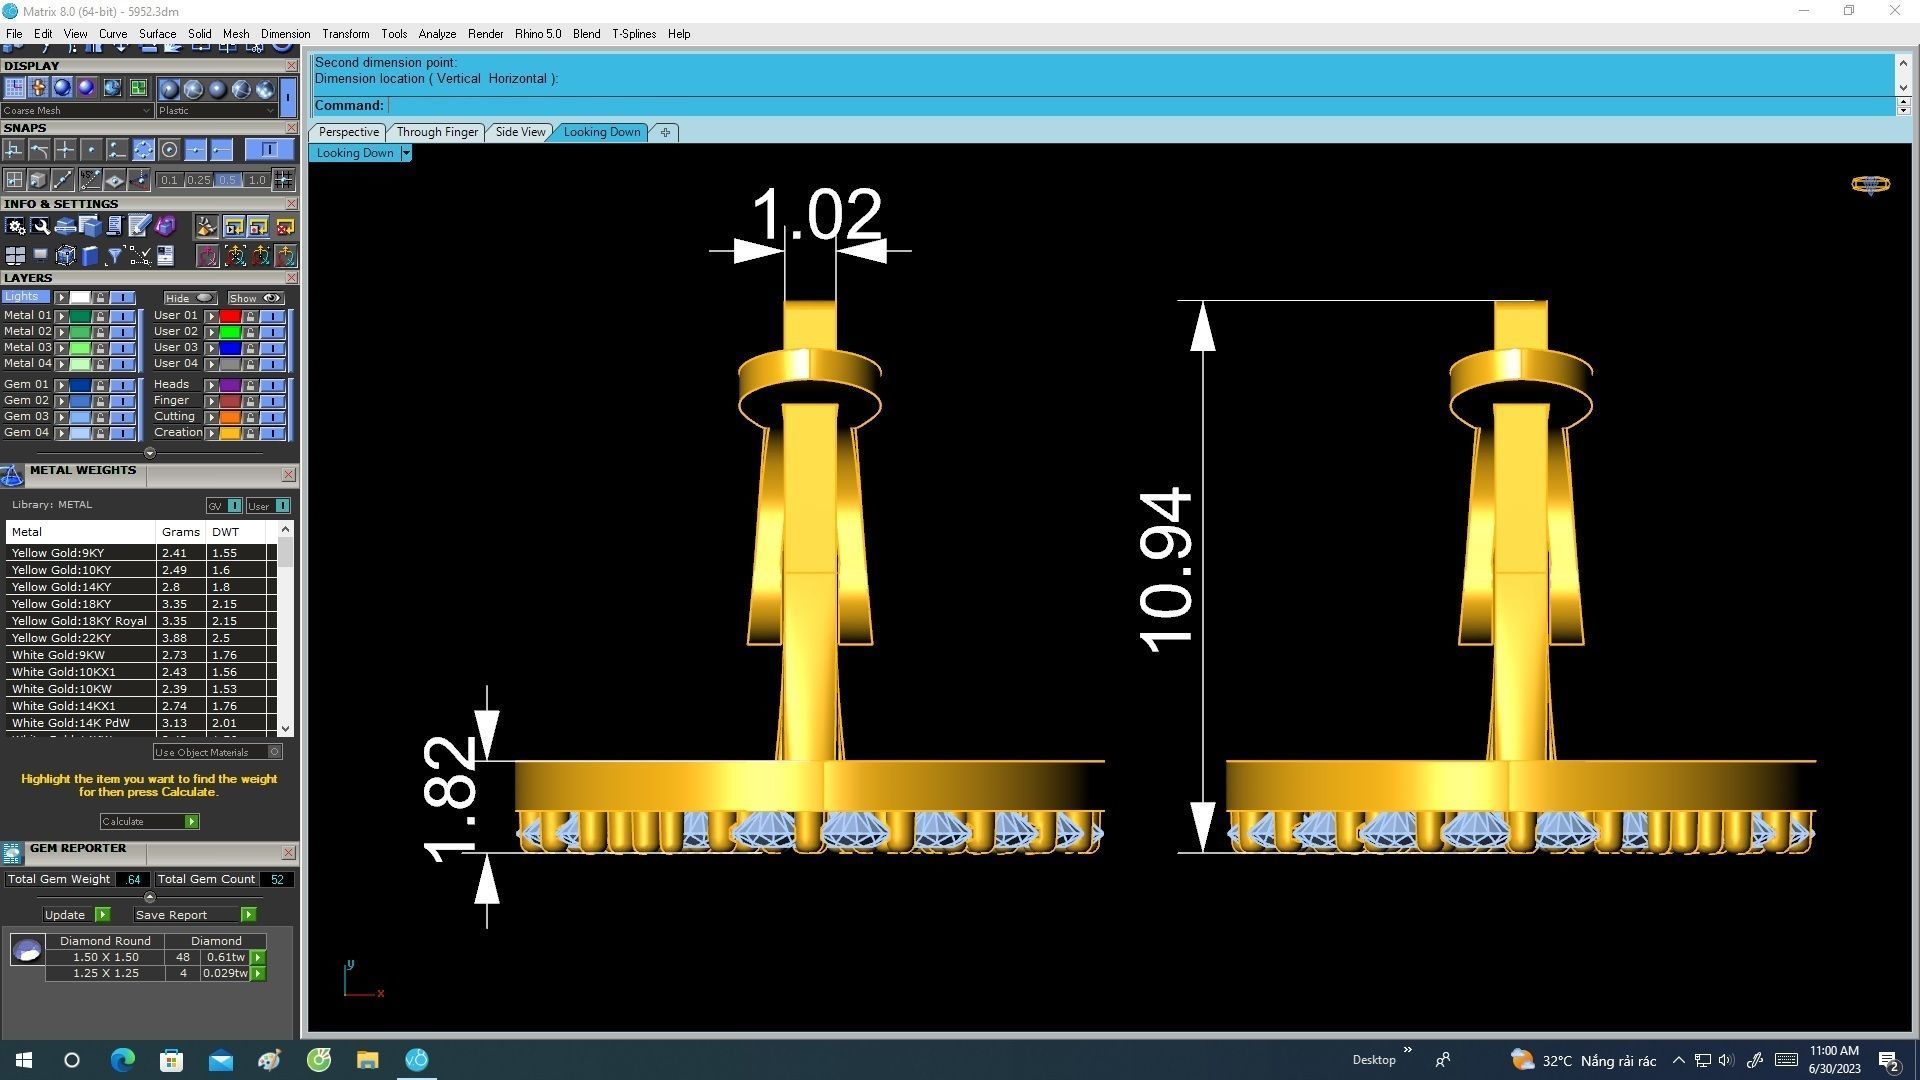Screen dimensions: 1920x1080
Task: Click the User 01 red color swatch
Action: click(x=230, y=316)
